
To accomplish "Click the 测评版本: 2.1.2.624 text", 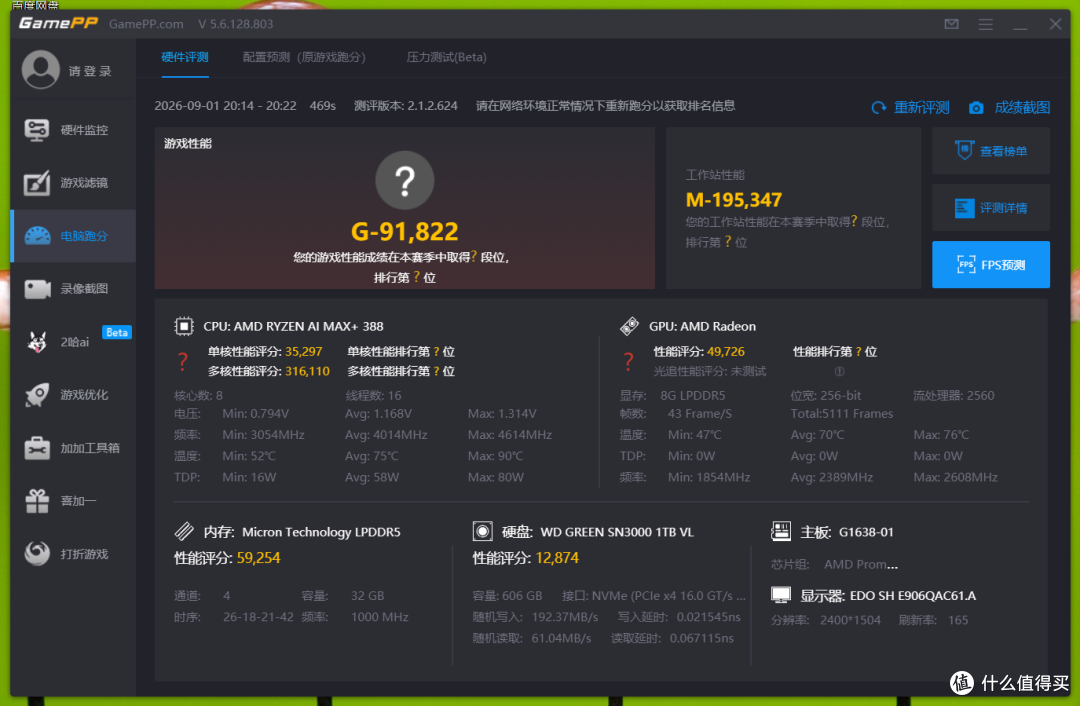I will point(406,106).
